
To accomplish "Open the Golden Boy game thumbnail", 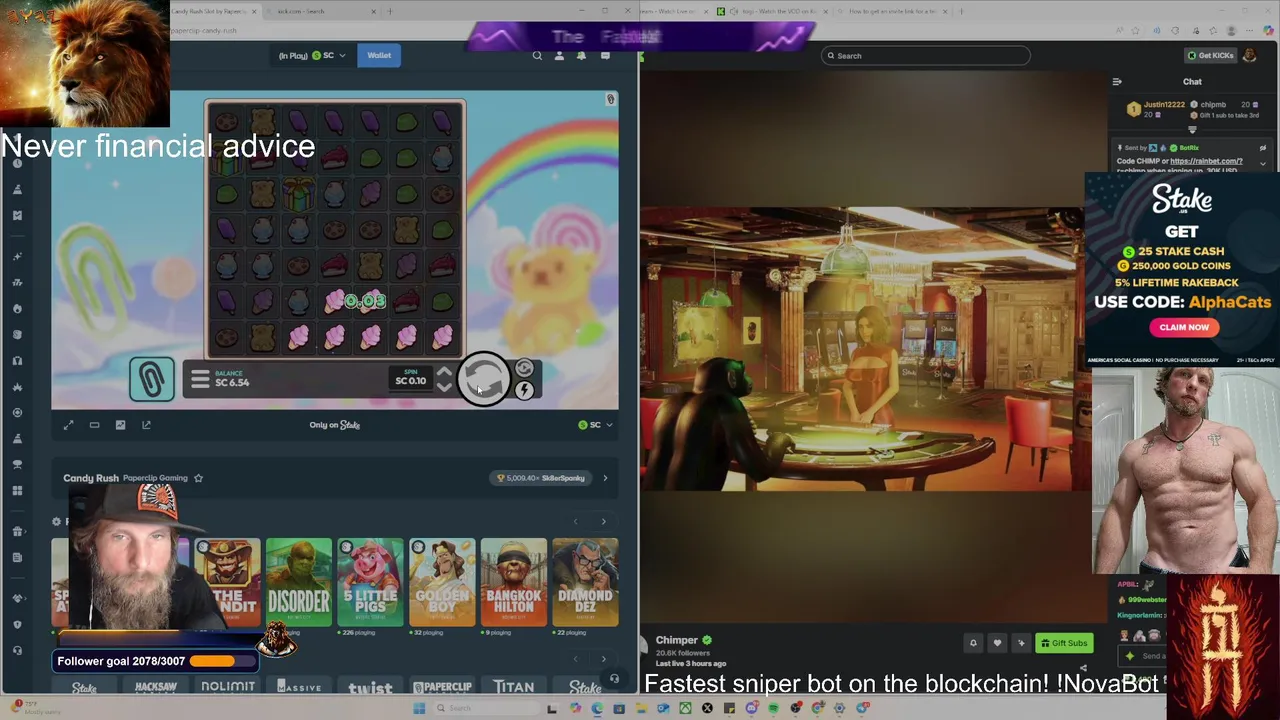I will (x=442, y=582).
